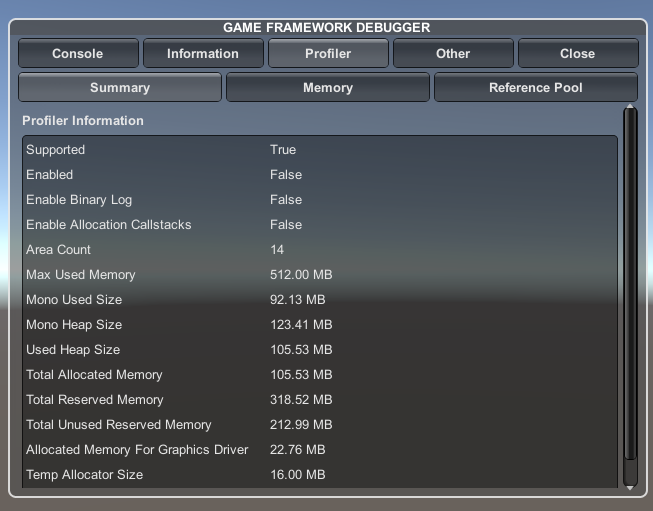Select the Supported row label
Viewport: 653px width, 511px height.
pyautogui.click(x=55, y=150)
